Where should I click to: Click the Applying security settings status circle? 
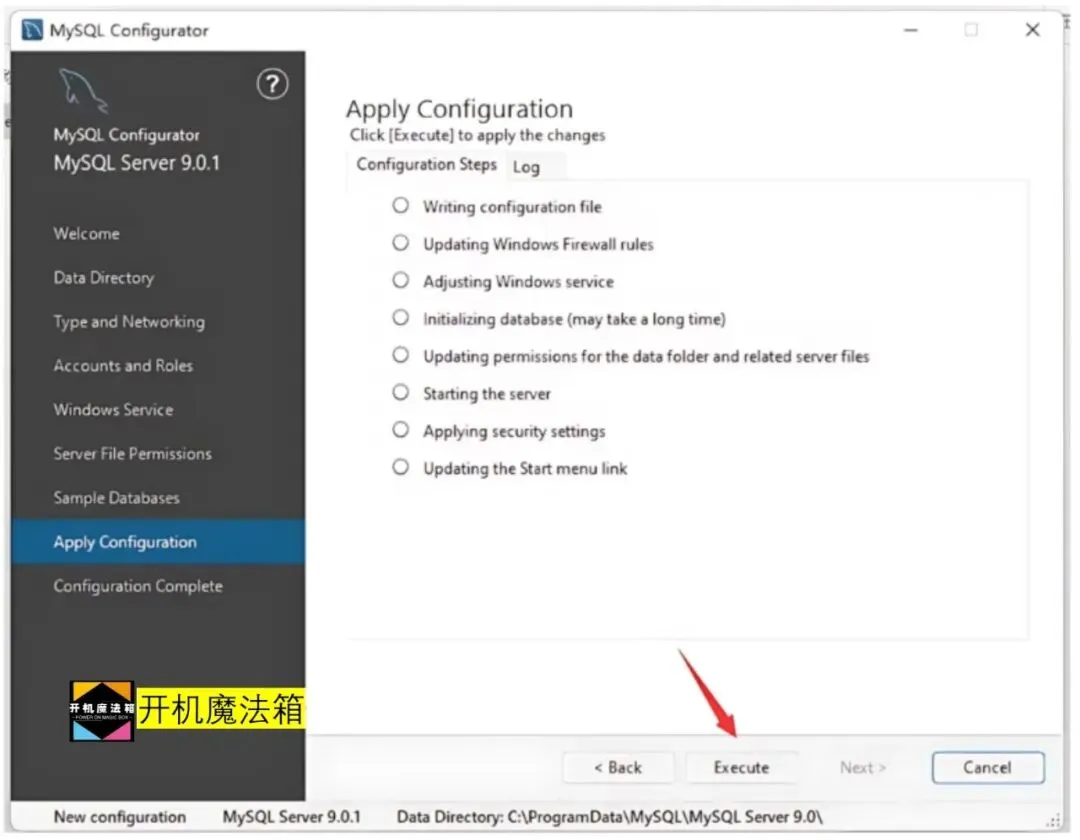[x=400, y=430]
